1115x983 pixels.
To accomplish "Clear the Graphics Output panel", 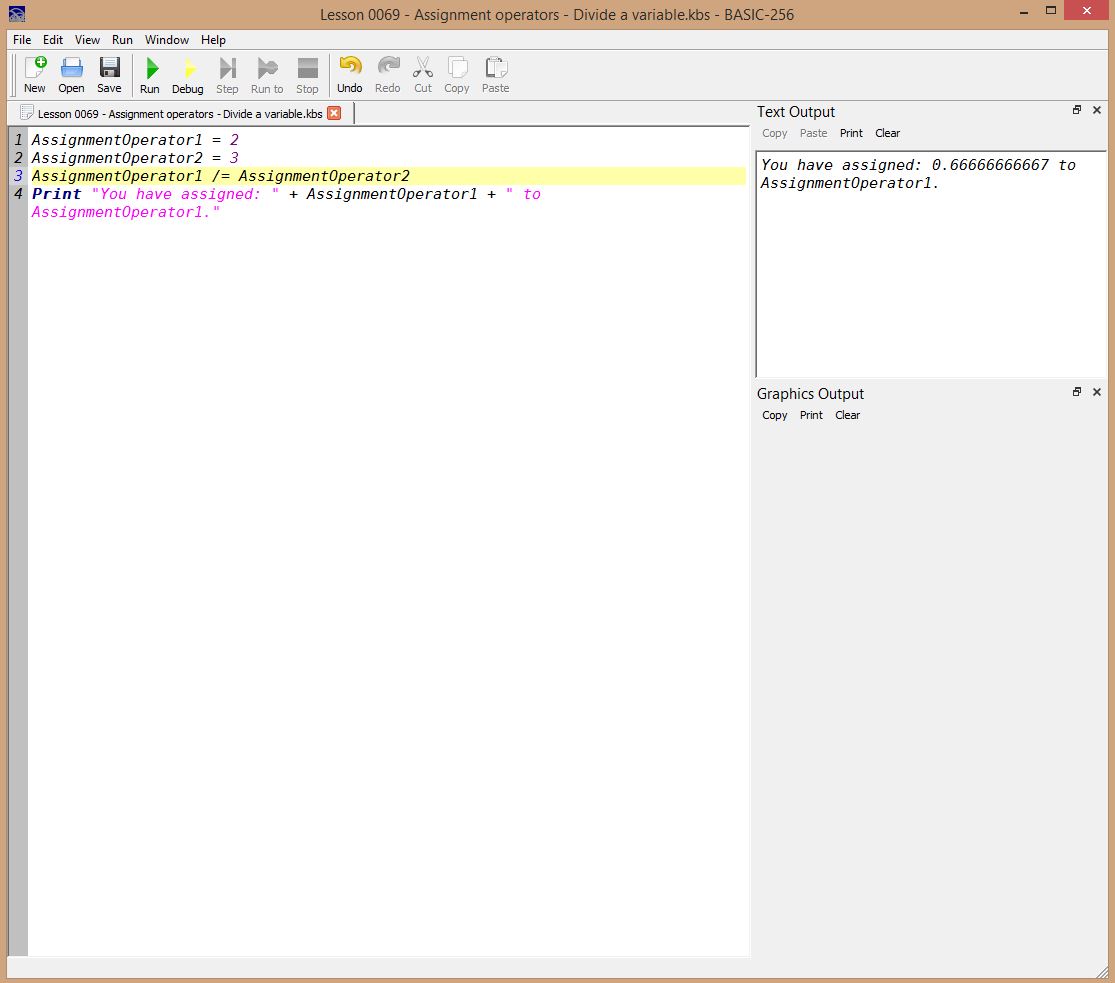I will 847,415.
